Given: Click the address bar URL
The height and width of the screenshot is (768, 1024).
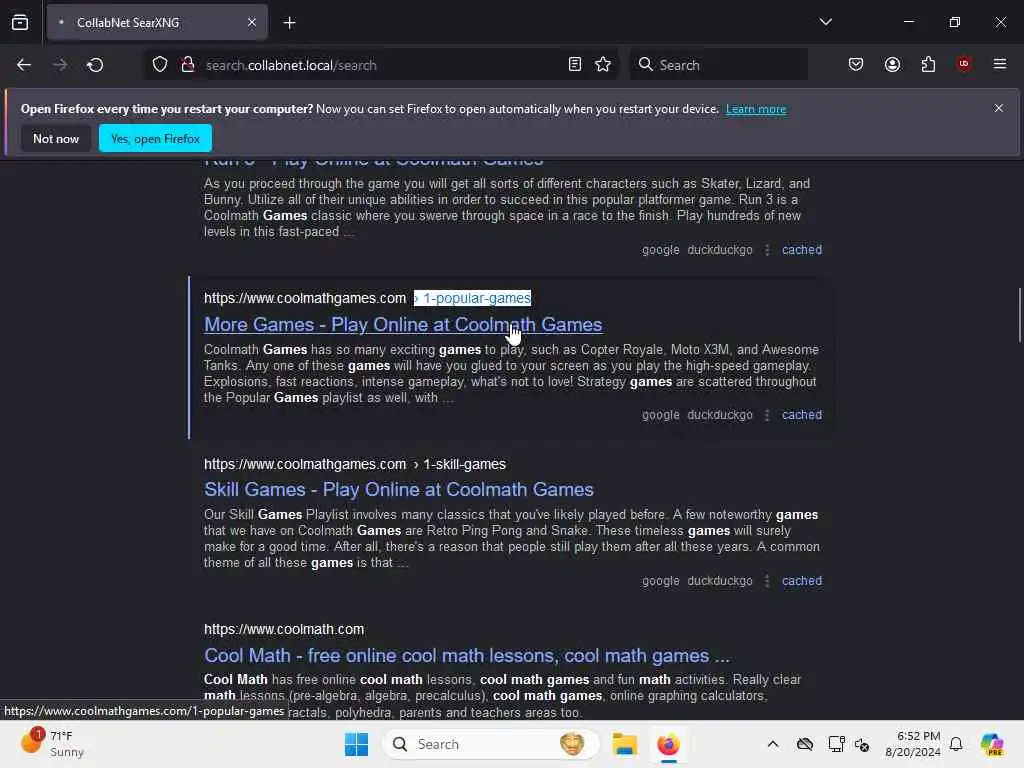Looking at the screenshot, I should 291,65.
